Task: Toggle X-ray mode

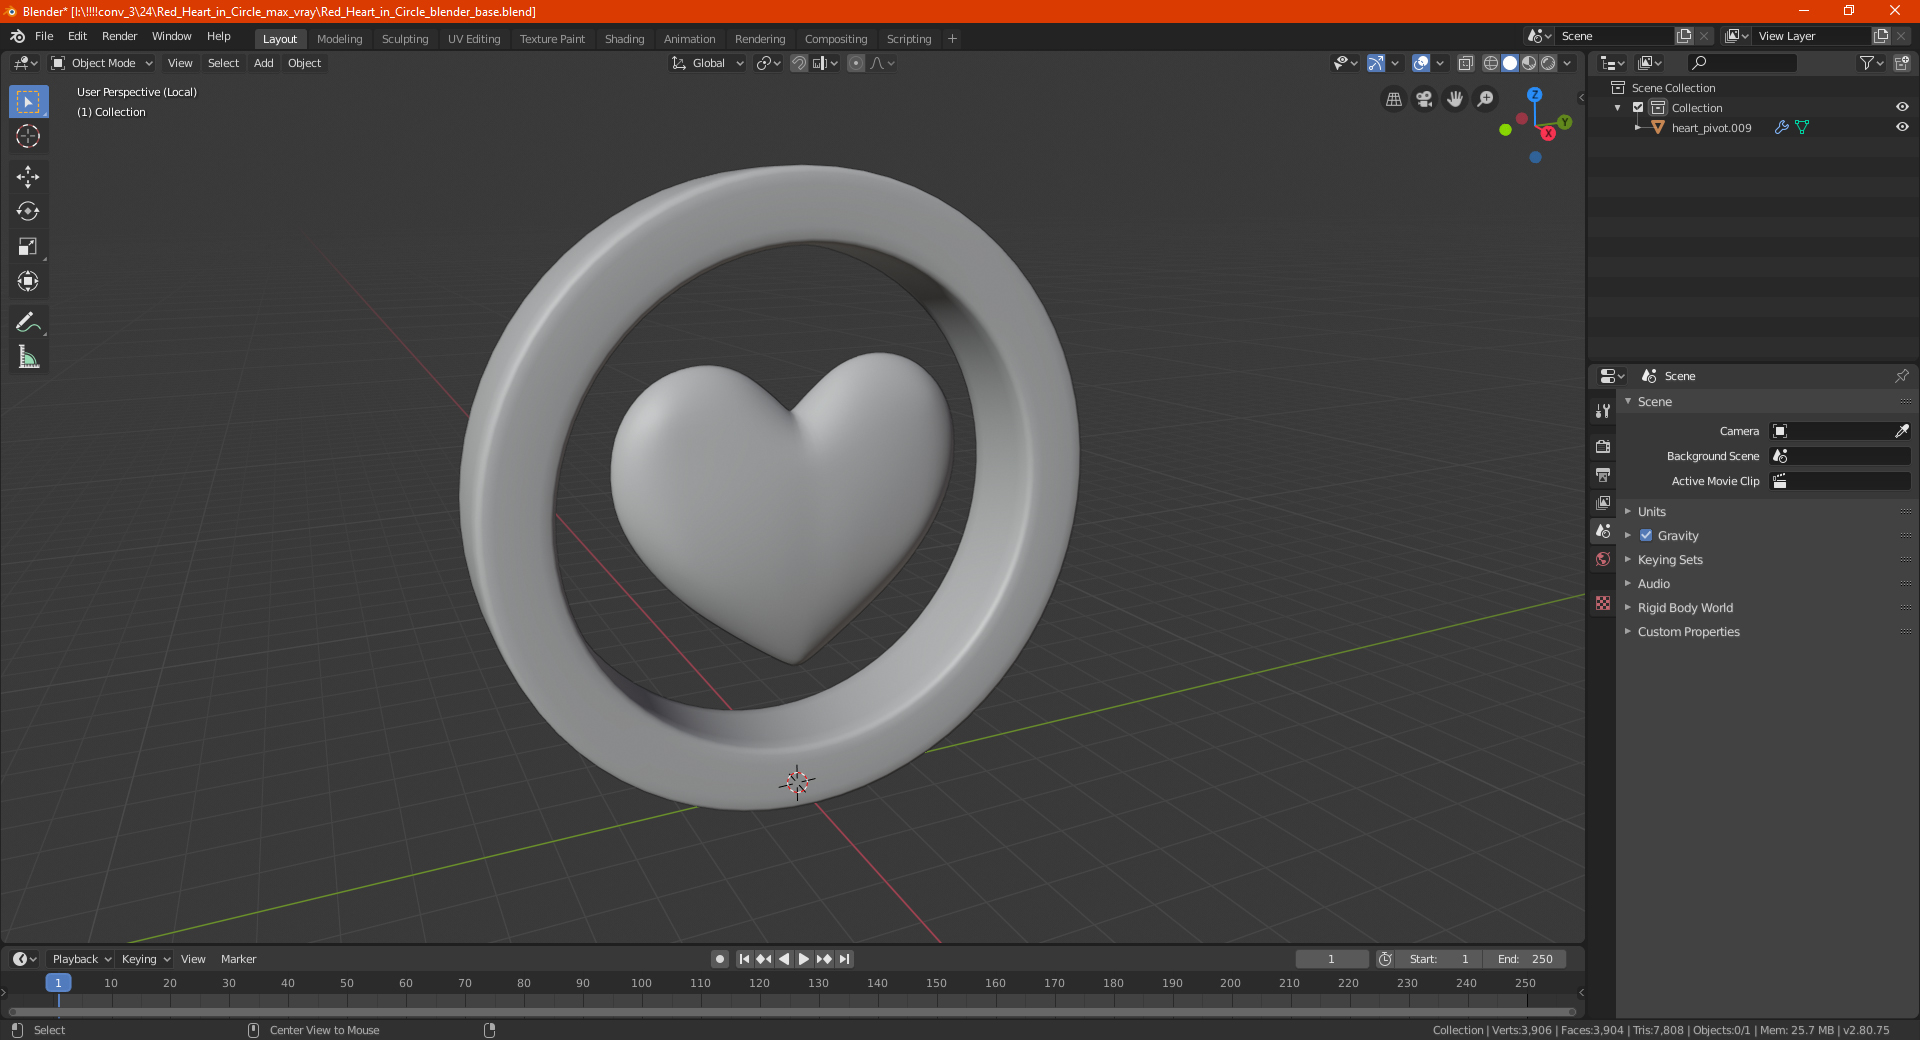Action: pos(1465,63)
